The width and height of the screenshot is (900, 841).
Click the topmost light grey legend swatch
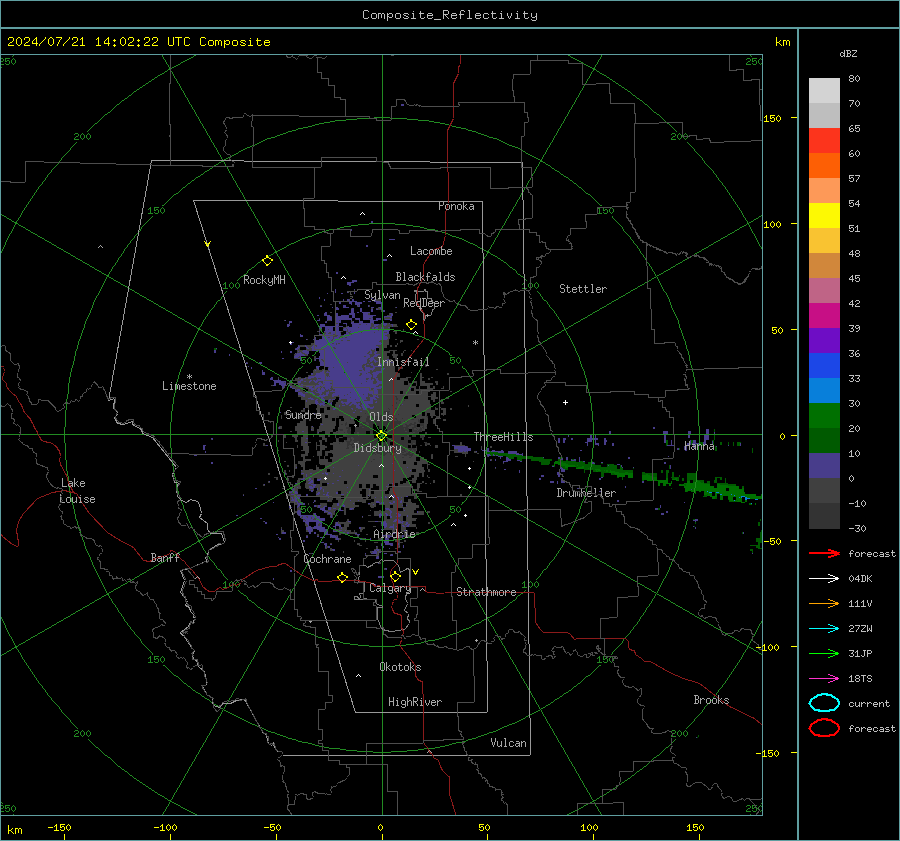click(x=824, y=91)
